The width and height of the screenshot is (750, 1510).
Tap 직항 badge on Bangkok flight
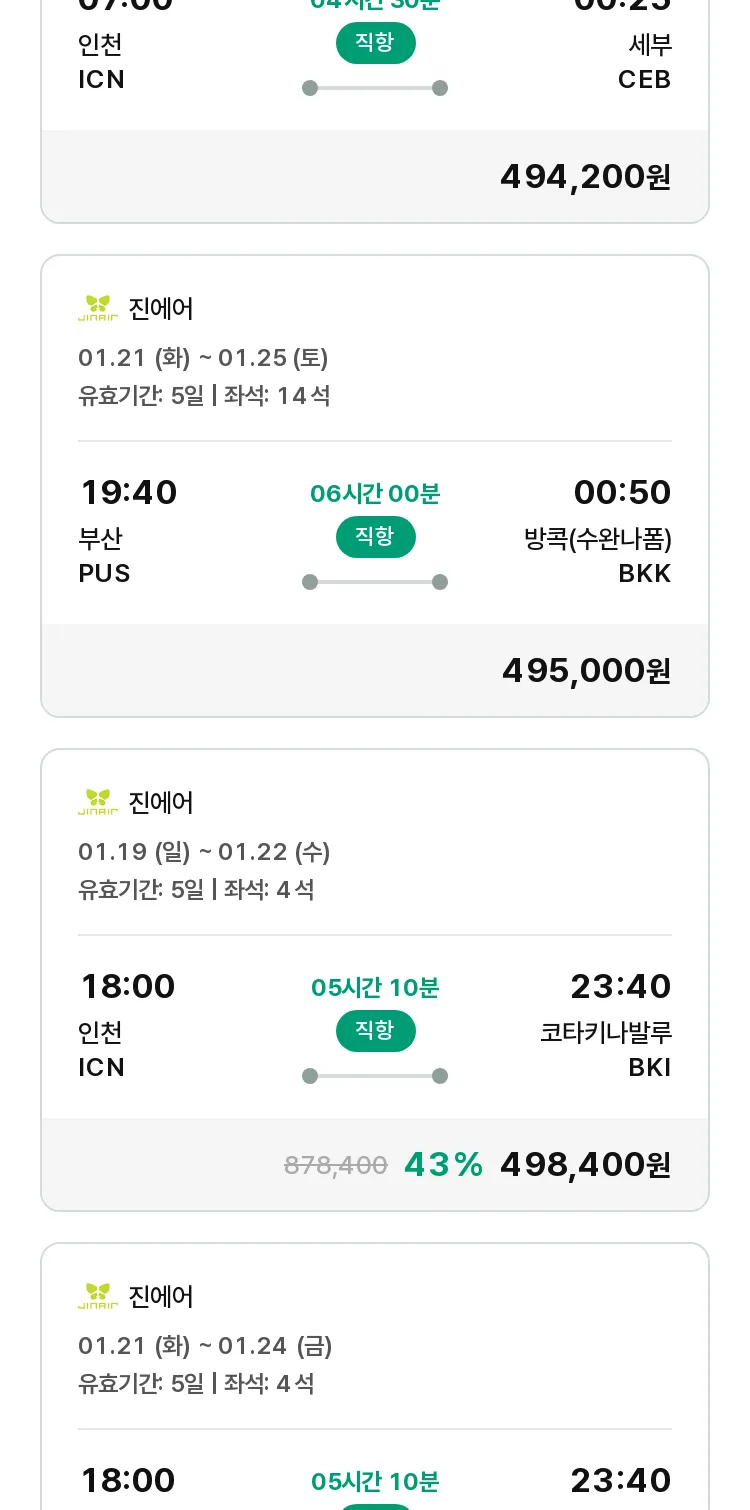(375, 537)
